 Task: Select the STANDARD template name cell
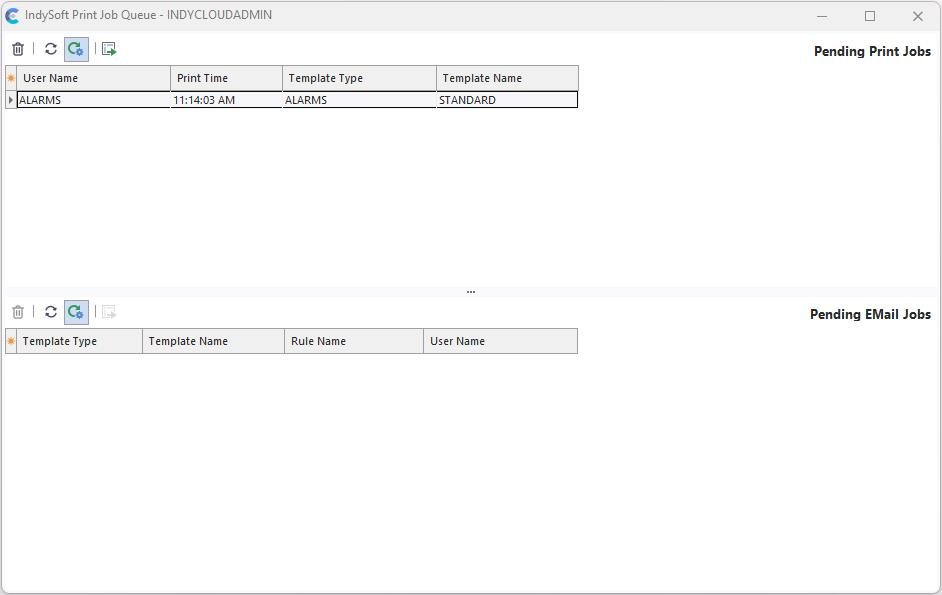[x=507, y=100]
